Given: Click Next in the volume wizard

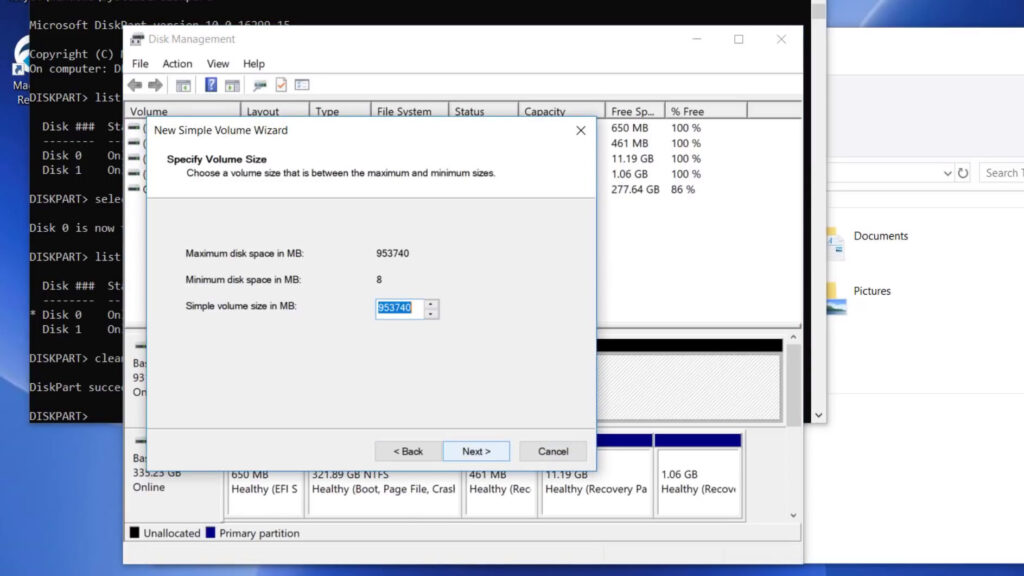Looking at the screenshot, I should pos(476,451).
